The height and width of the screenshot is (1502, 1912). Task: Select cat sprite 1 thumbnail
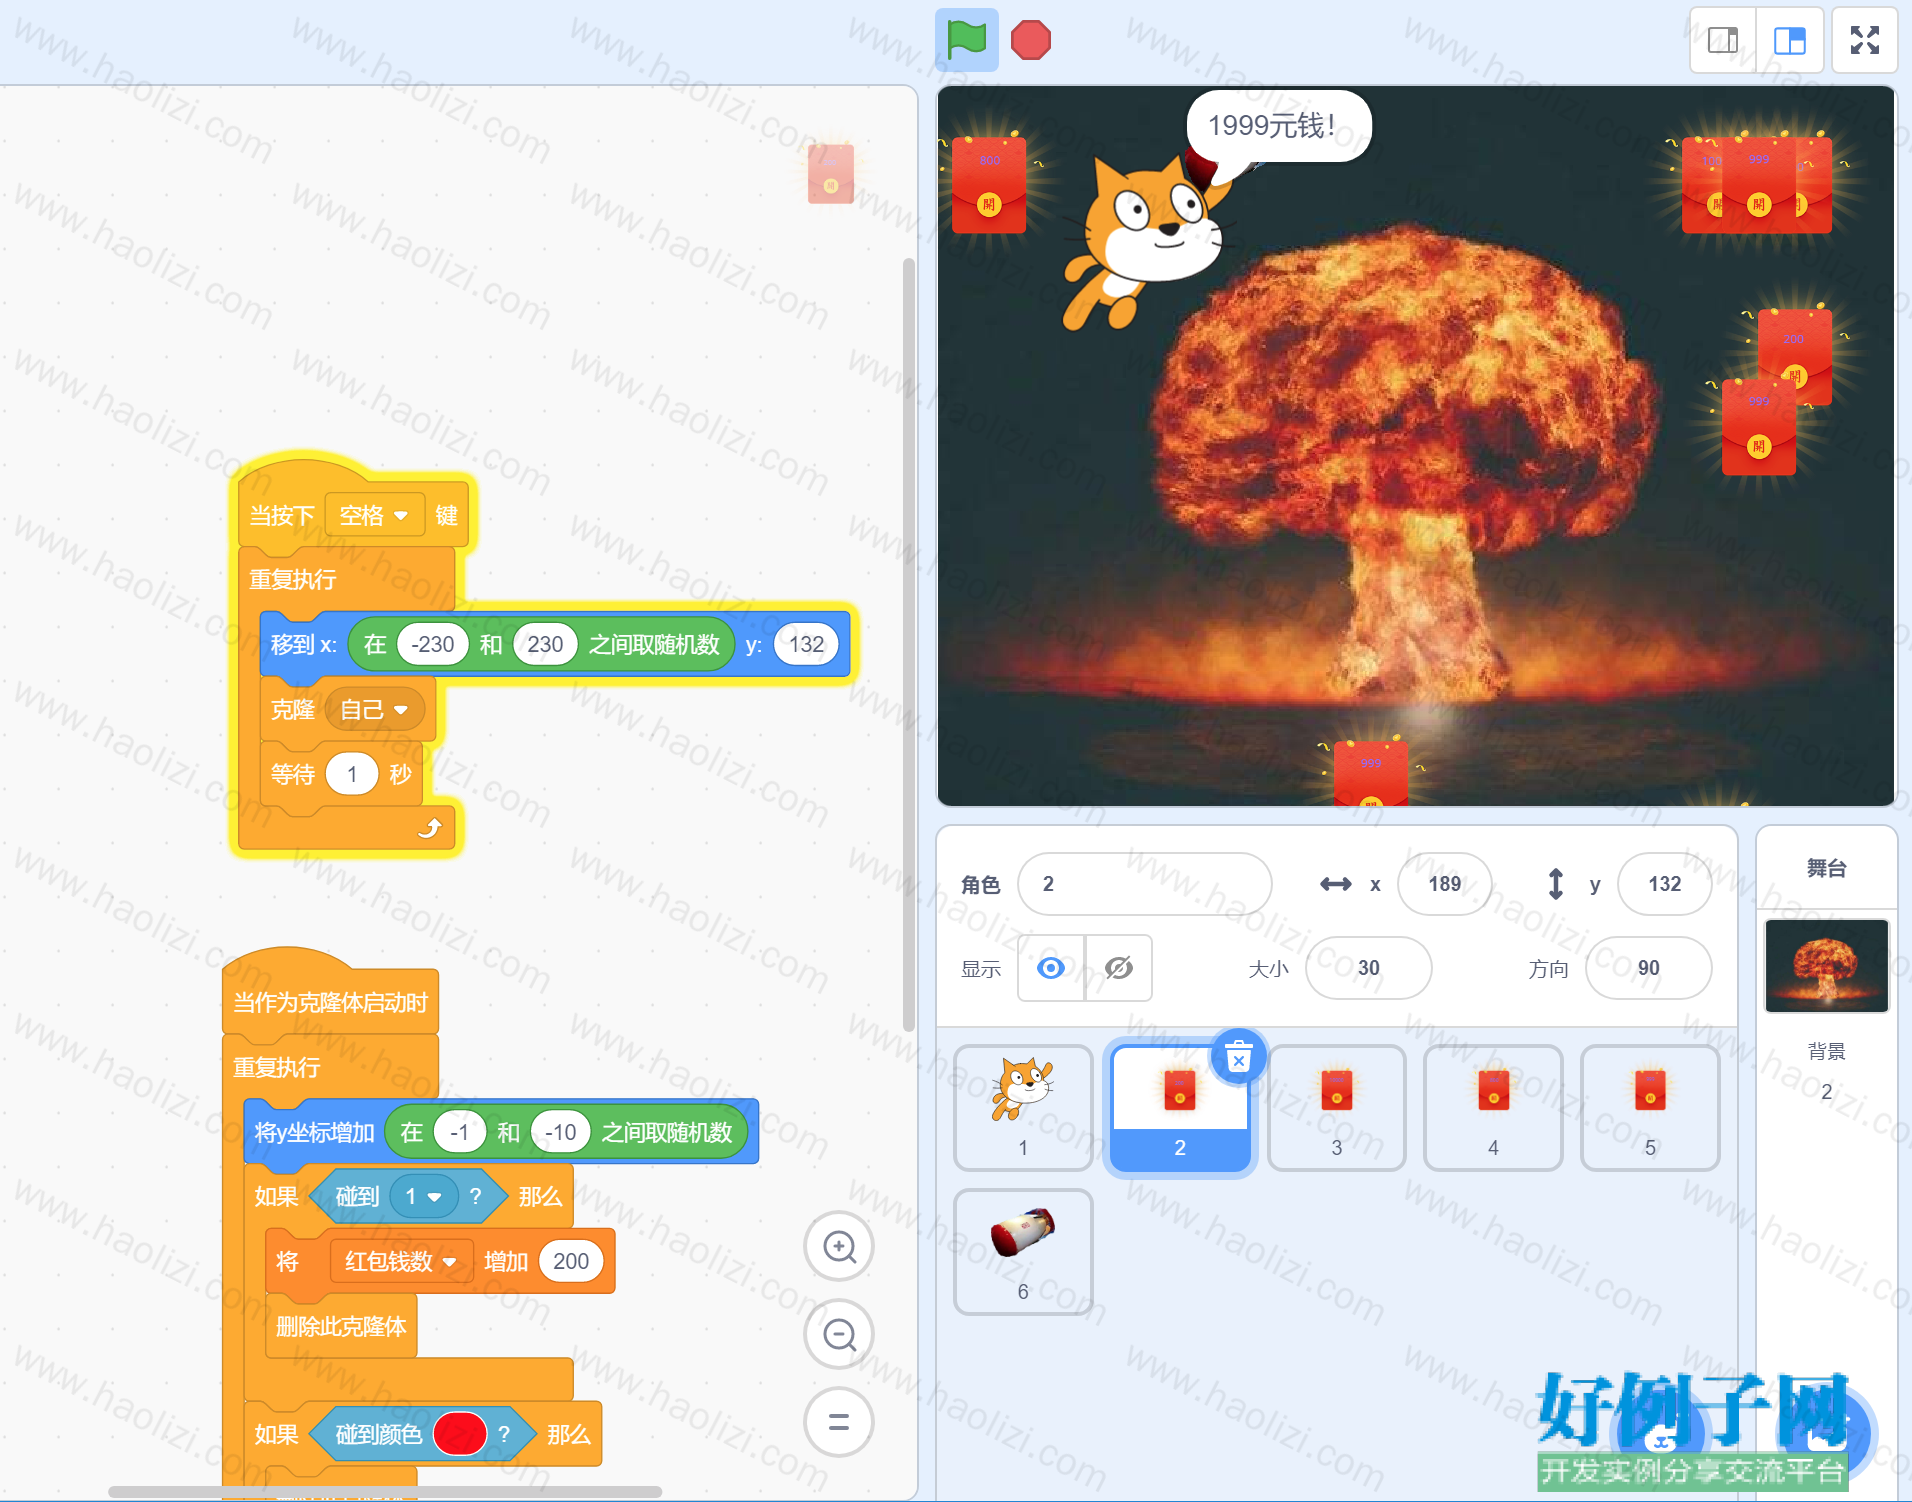coord(1023,1108)
